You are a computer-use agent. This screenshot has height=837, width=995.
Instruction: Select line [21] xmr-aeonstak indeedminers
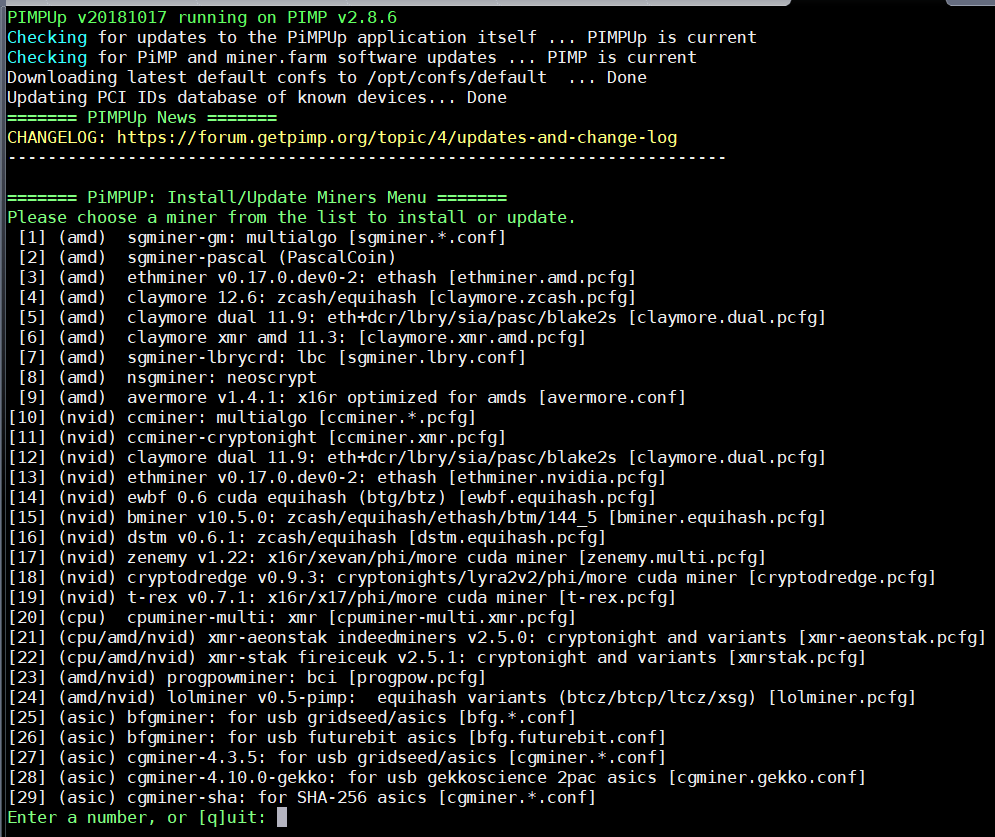tap(497, 638)
